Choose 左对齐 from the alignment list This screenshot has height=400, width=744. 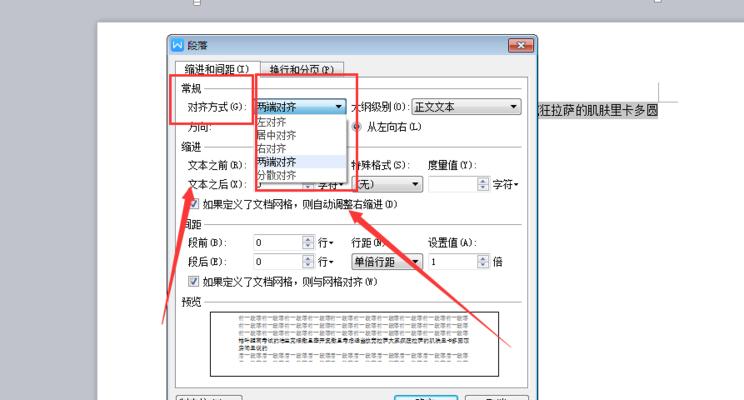click(301, 122)
